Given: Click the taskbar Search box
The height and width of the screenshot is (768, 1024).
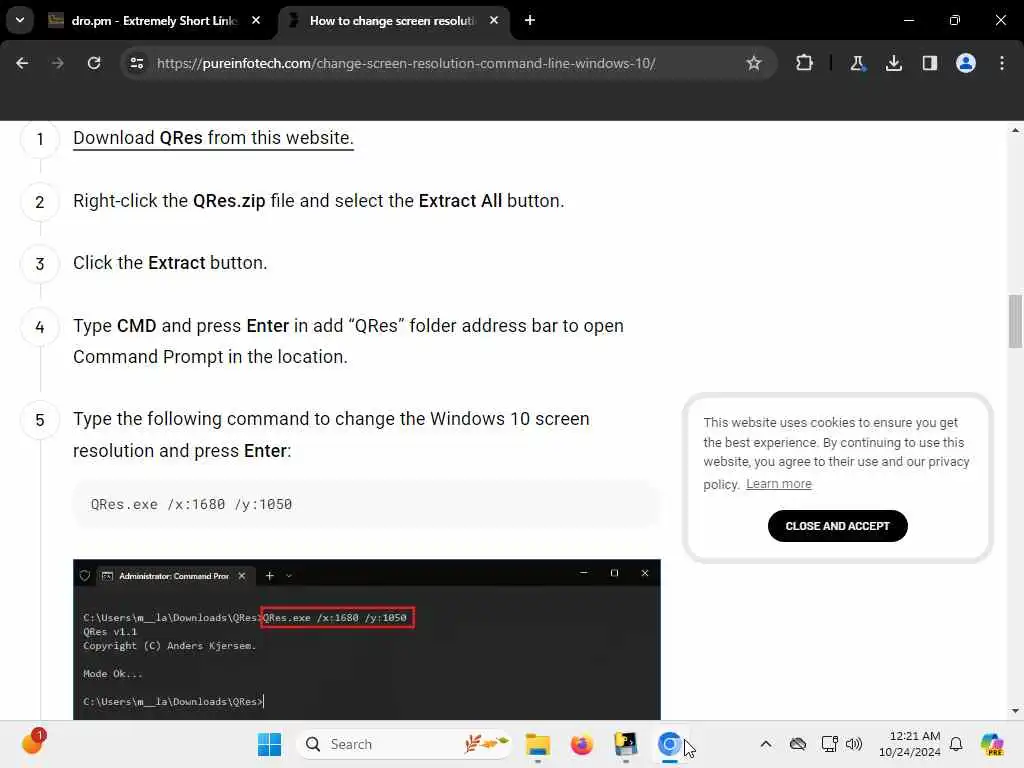Looking at the screenshot, I should point(404,744).
